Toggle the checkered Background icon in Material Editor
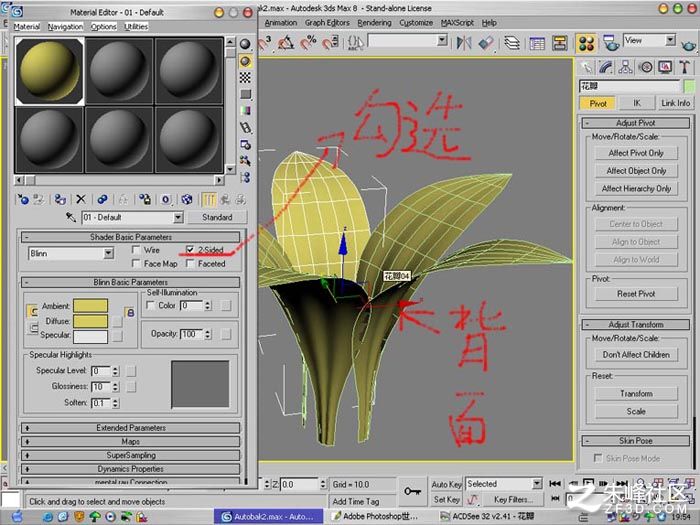The image size is (700, 525). coord(245,78)
